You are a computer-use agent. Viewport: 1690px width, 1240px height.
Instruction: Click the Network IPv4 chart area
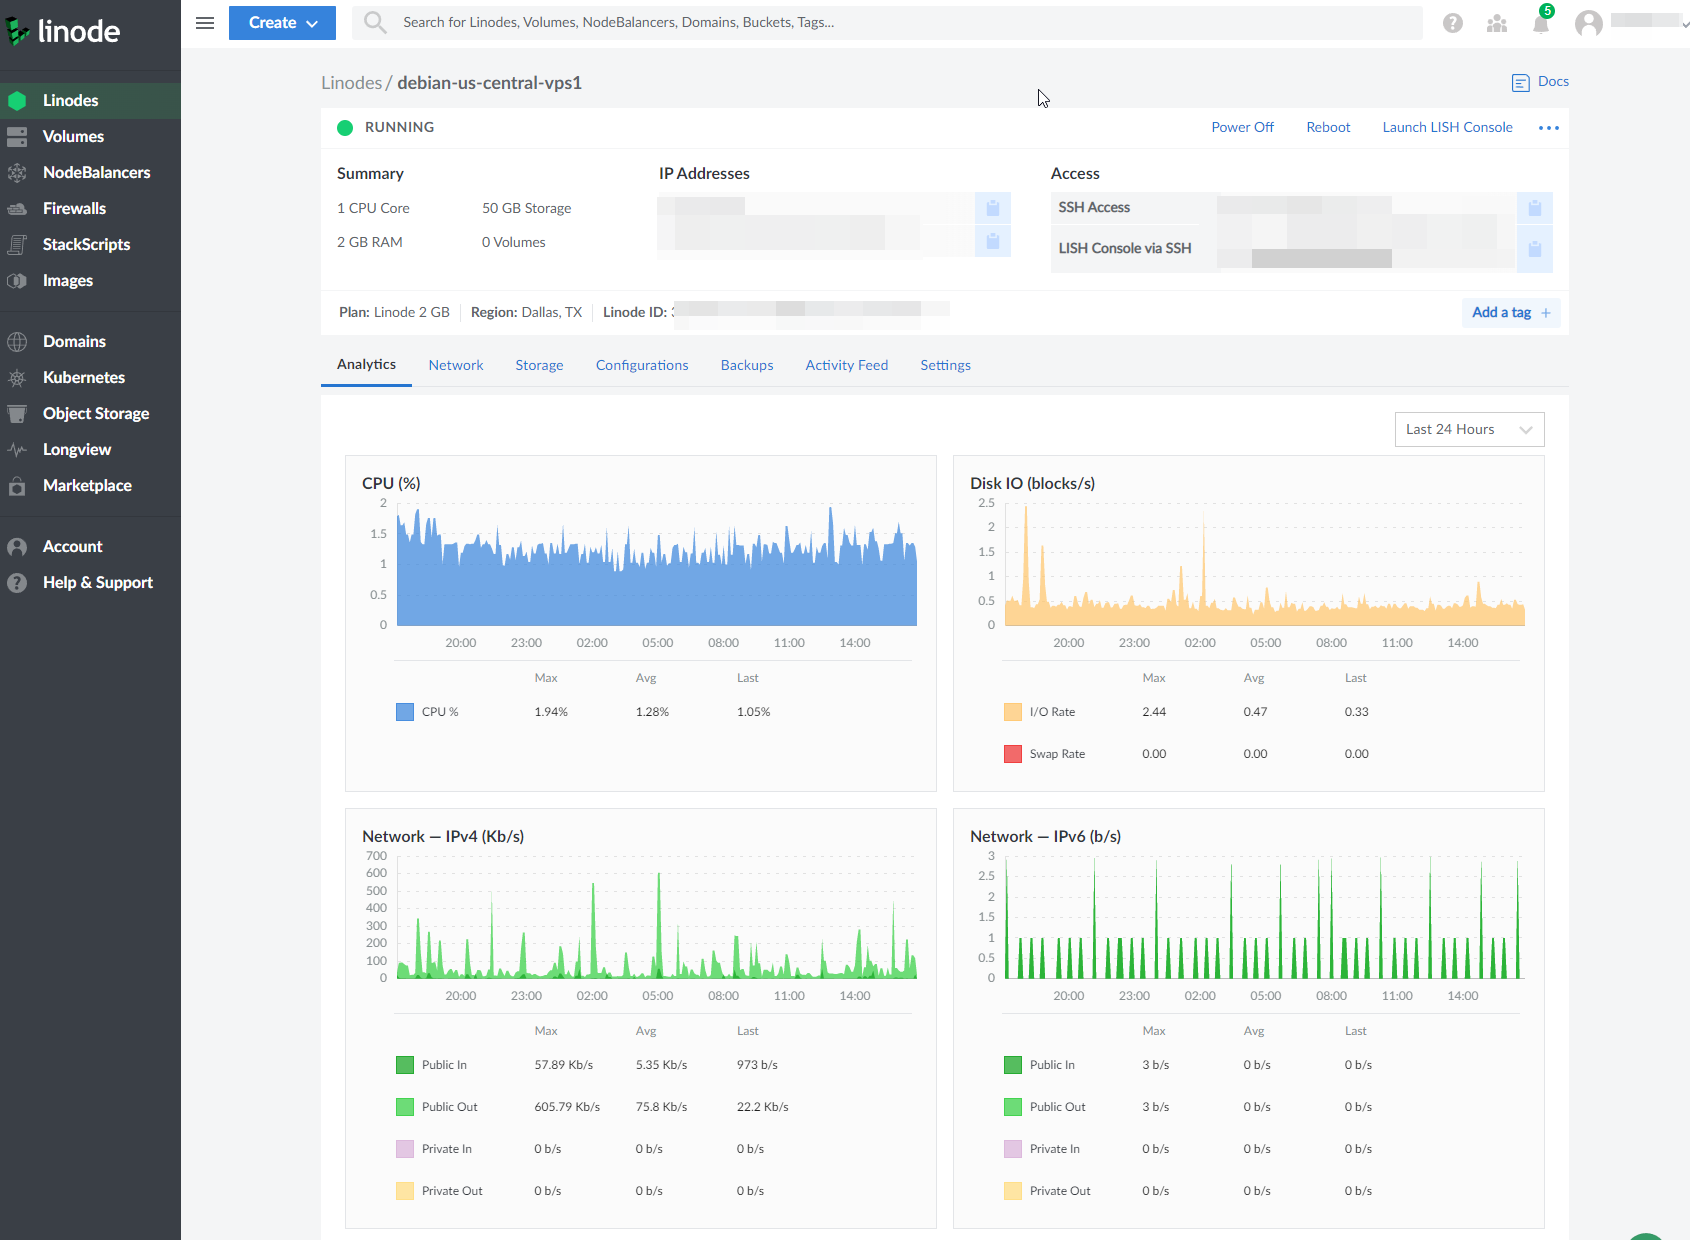pyautogui.click(x=657, y=917)
